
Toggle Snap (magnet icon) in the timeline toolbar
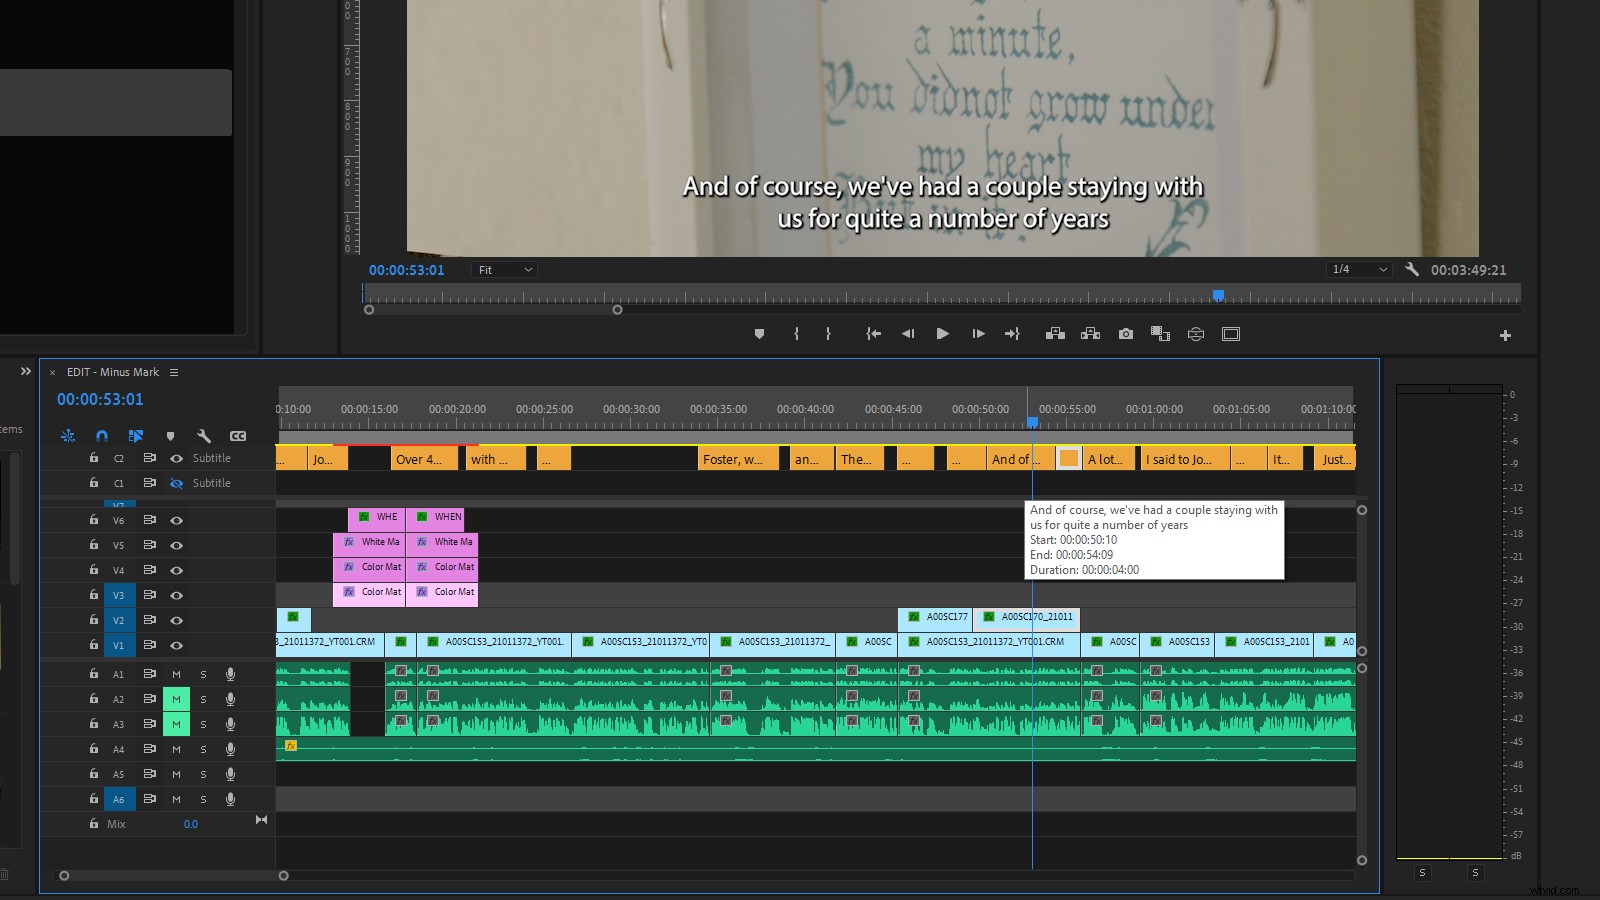pyautogui.click(x=101, y=436)
